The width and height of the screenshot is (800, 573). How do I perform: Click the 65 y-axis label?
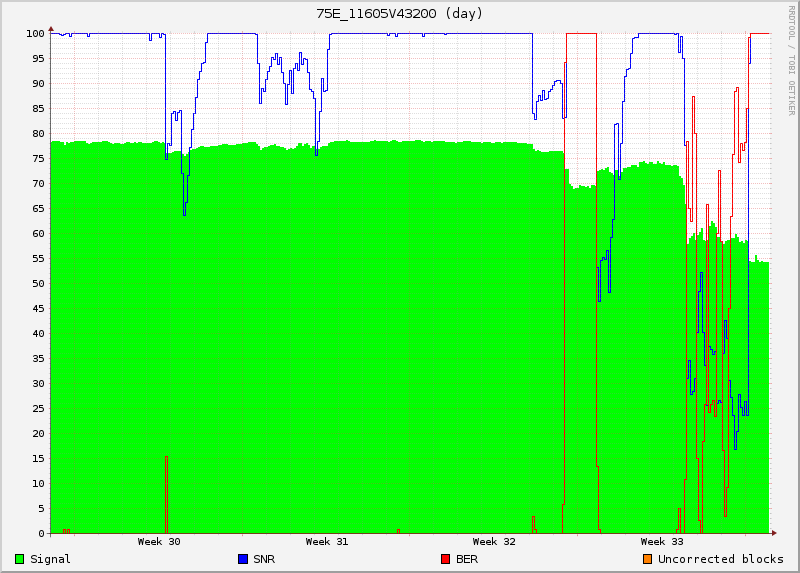[38, 209]
